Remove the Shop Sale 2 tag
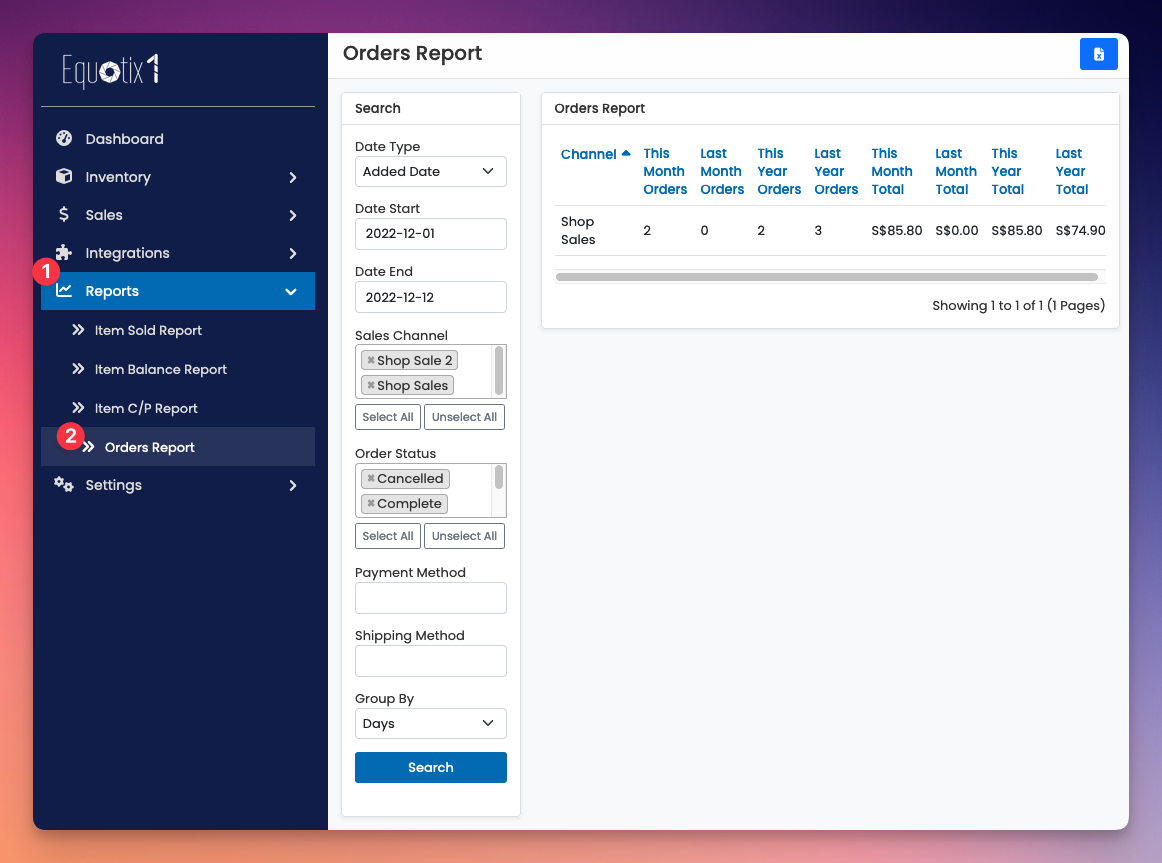The image size is (1162, 863). 371,360
